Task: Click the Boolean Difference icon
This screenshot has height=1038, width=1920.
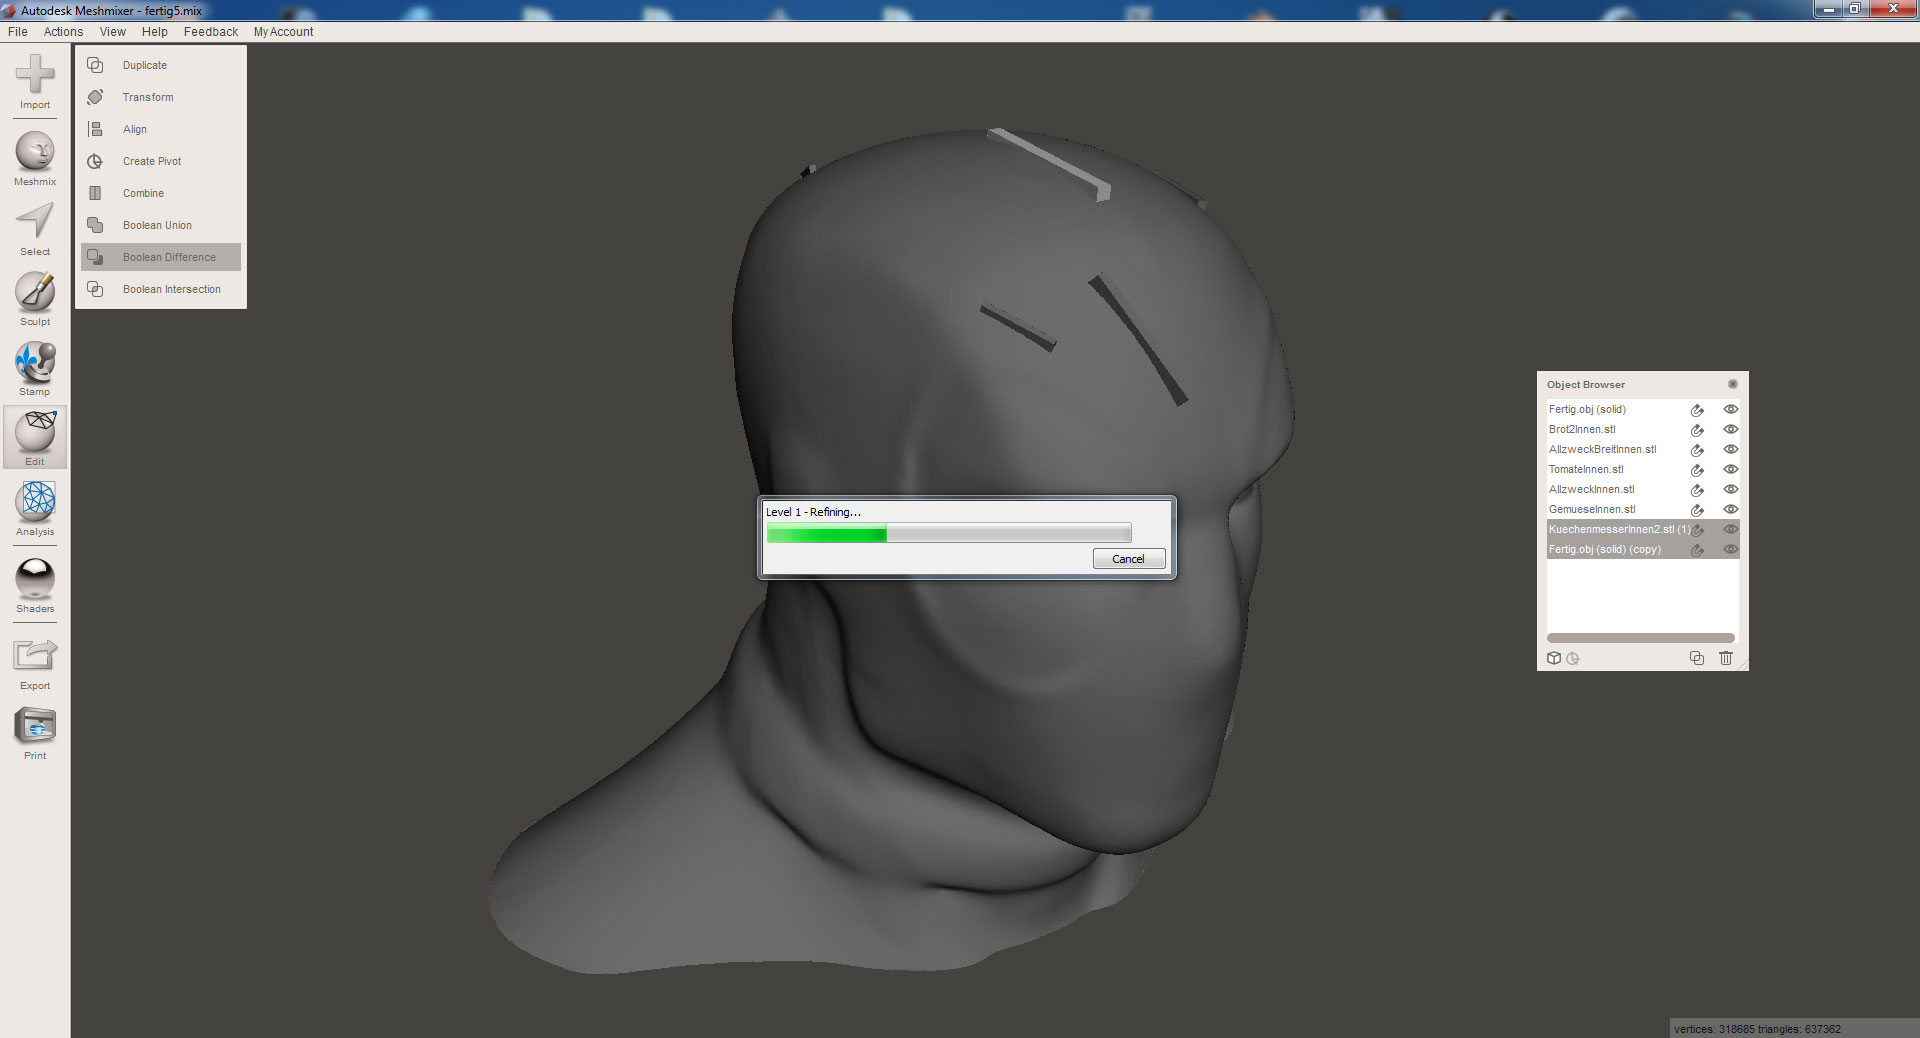Action: tap(95, 257)
